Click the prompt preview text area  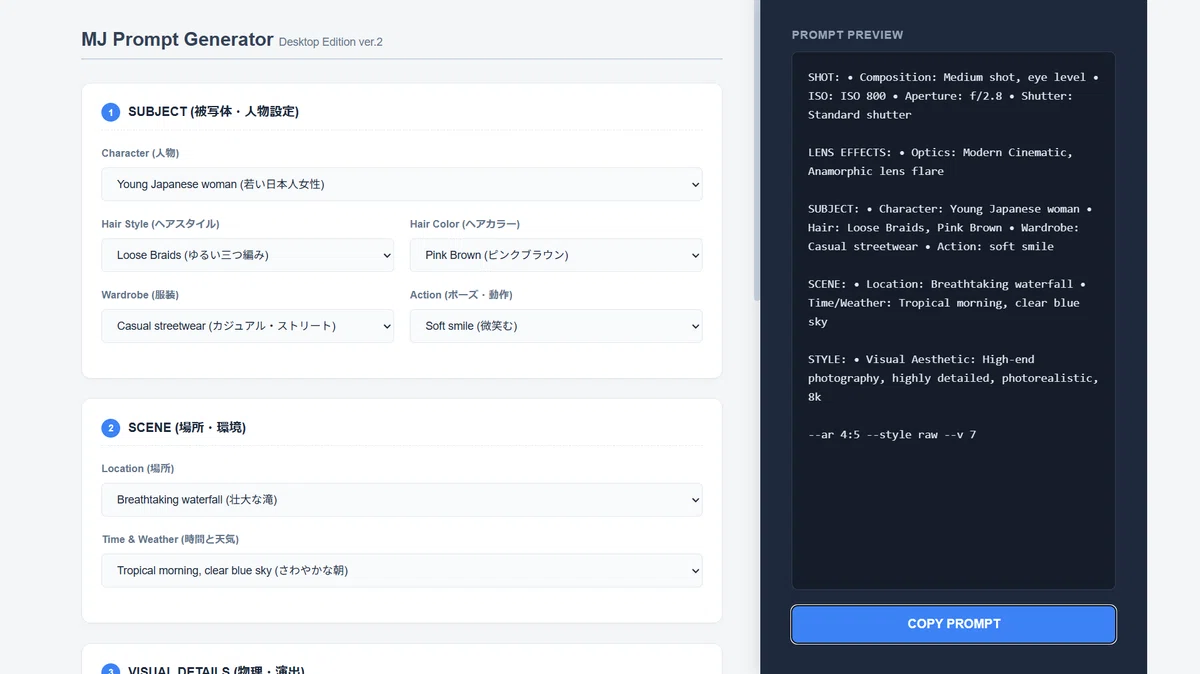point(954,321)
